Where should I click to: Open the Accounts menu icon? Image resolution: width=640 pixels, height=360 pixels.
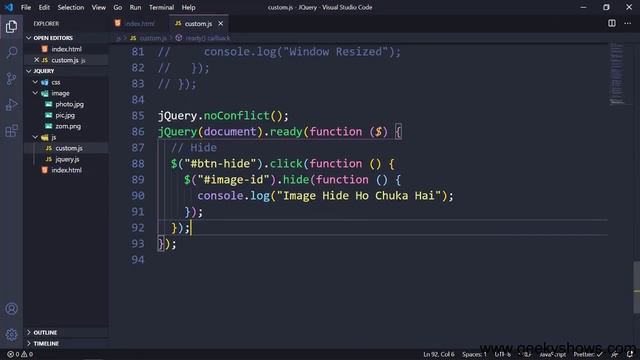coord(11,309)
